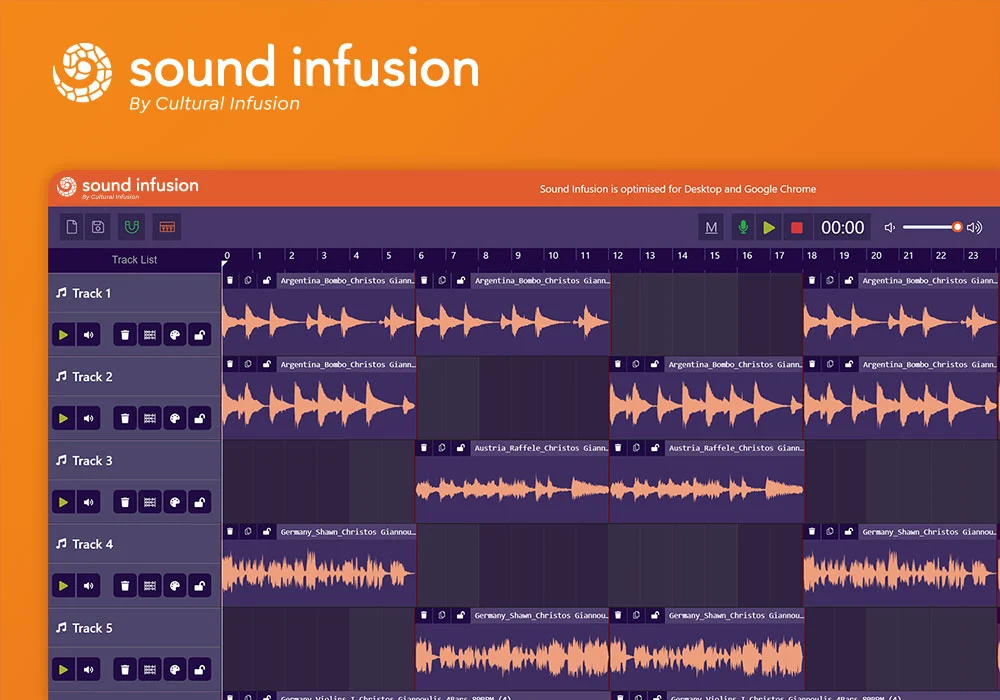Open the Track 5 grid editor

point(150,669)
